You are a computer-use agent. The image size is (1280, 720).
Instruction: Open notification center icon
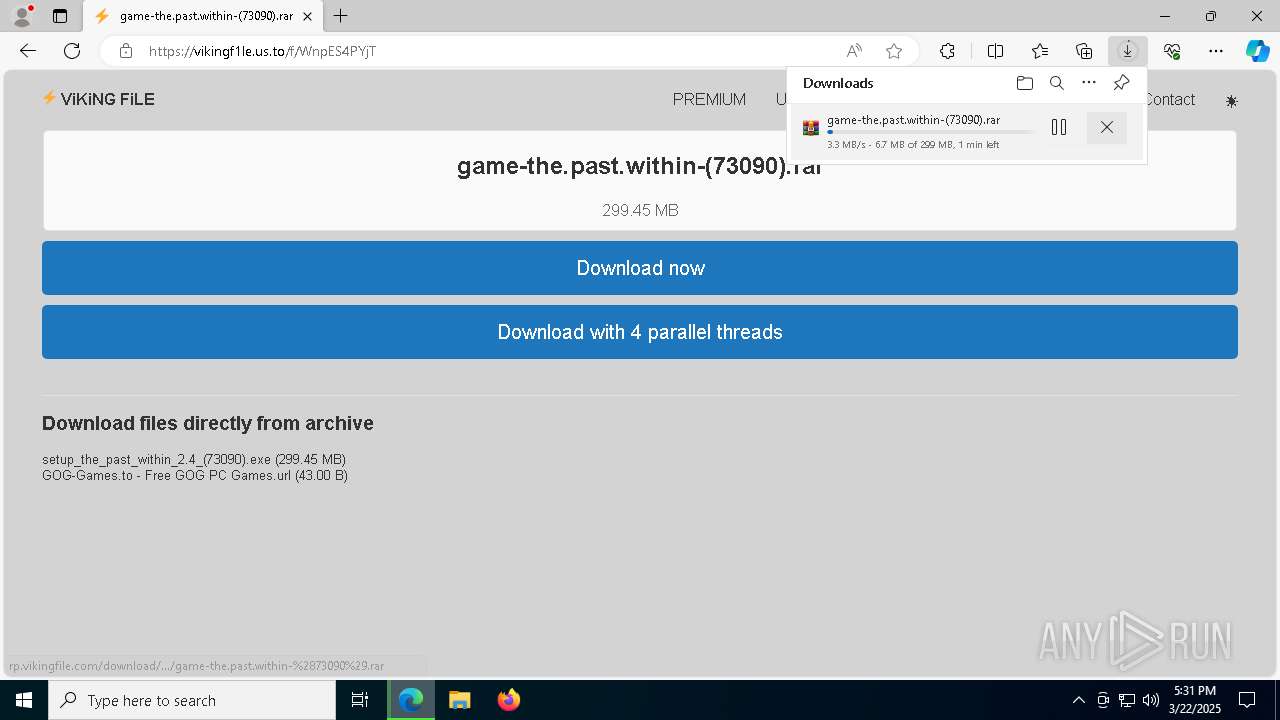coord(1247,700)
